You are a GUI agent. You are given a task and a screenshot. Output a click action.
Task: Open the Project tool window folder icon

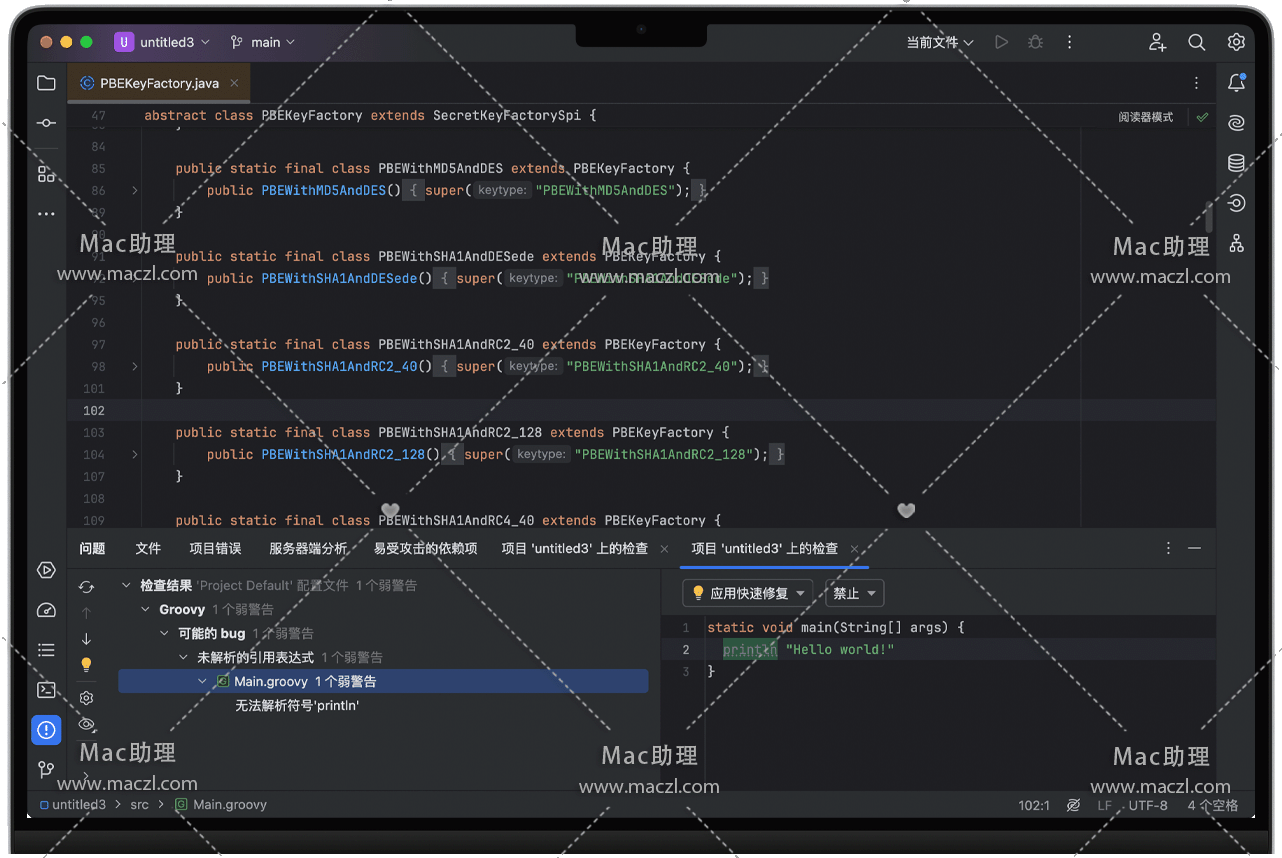[x=46, y=83]
